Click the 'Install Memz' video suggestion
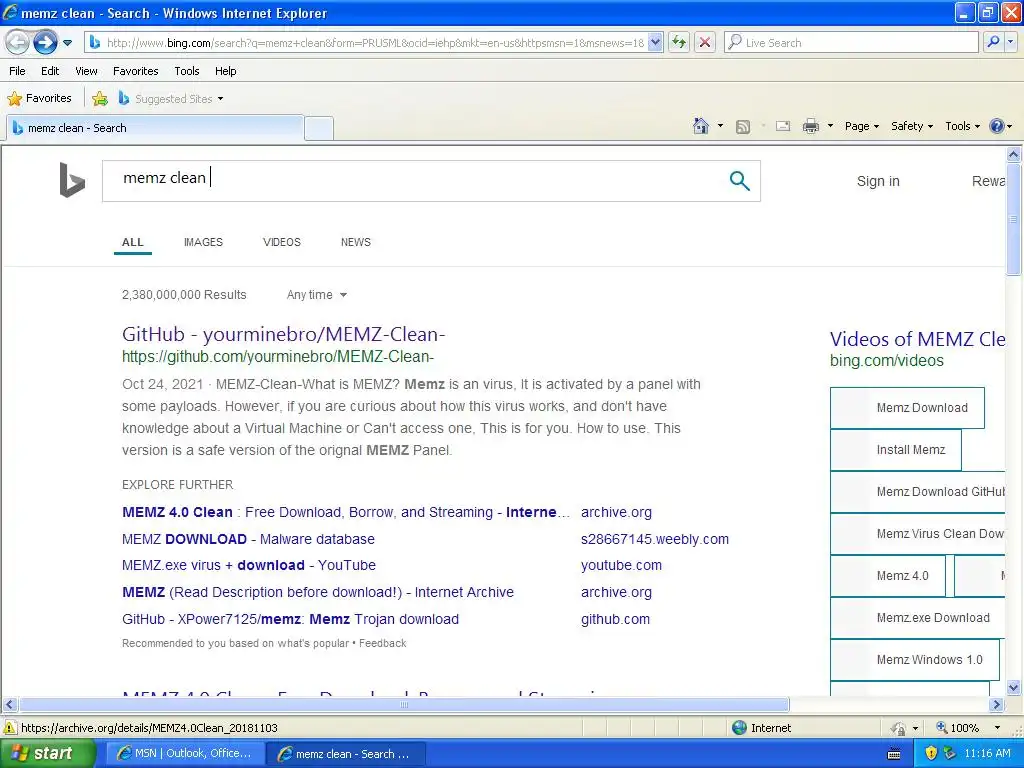Viewport: 1024px width, 768px height. 896,450
